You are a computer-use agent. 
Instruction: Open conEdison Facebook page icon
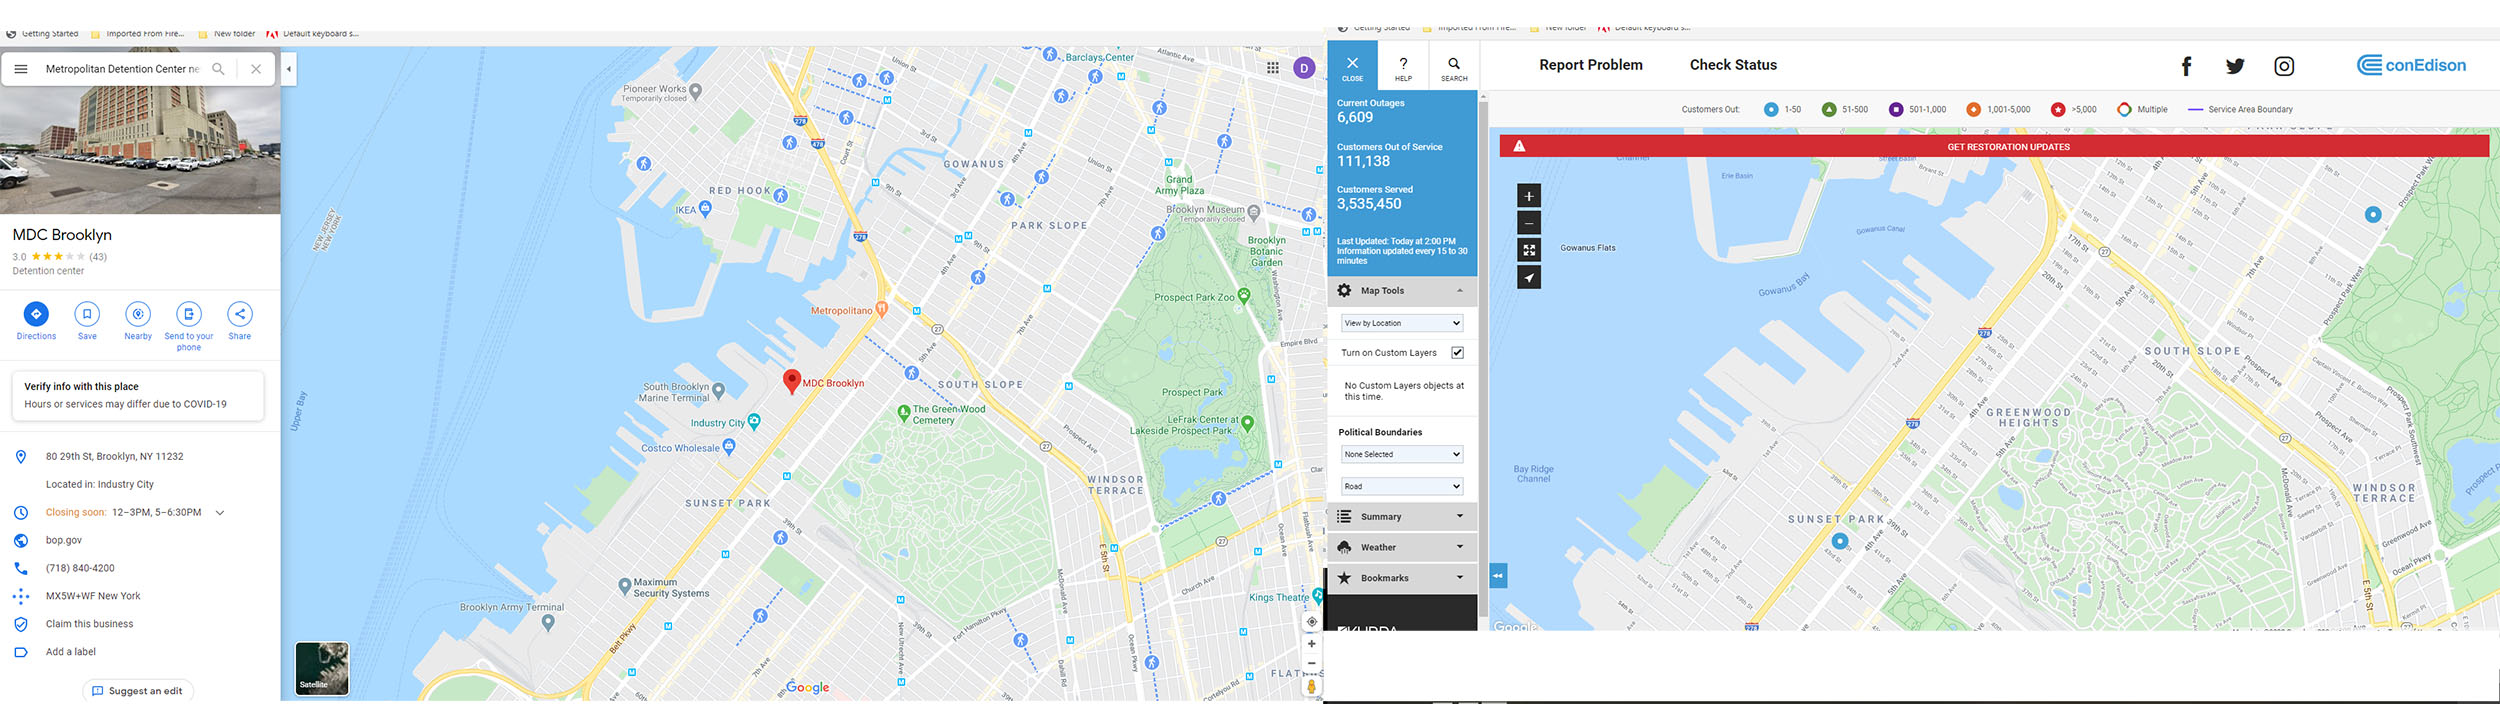[2186, 66]
